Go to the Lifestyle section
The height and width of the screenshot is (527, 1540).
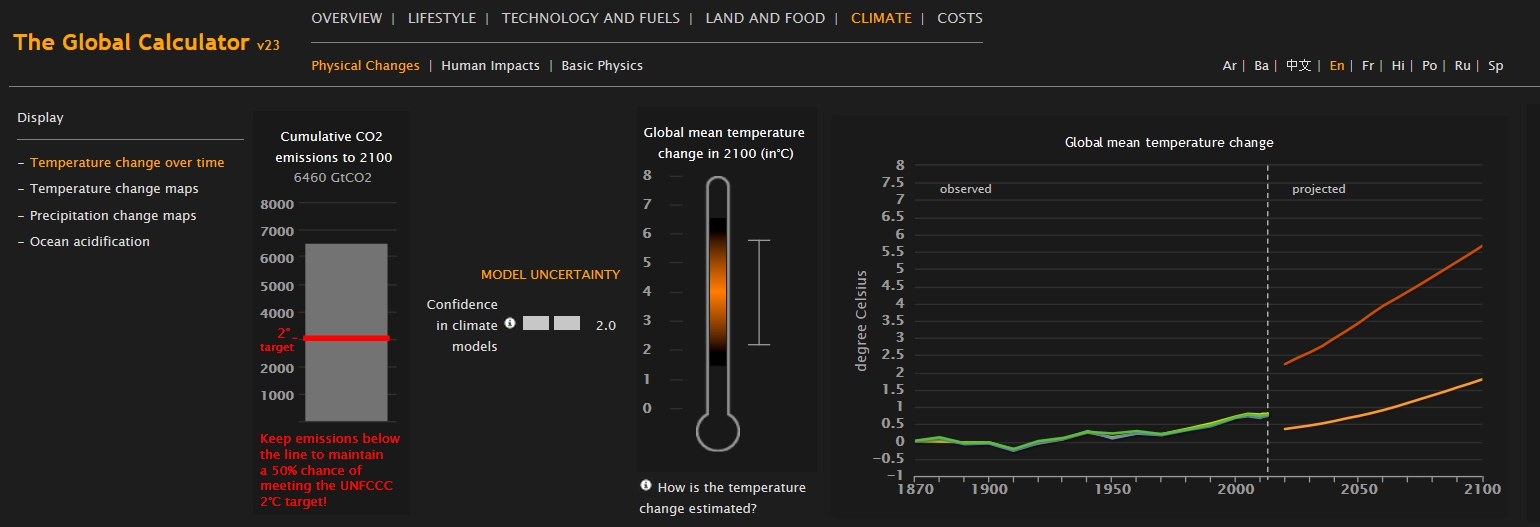coord(442,18)
